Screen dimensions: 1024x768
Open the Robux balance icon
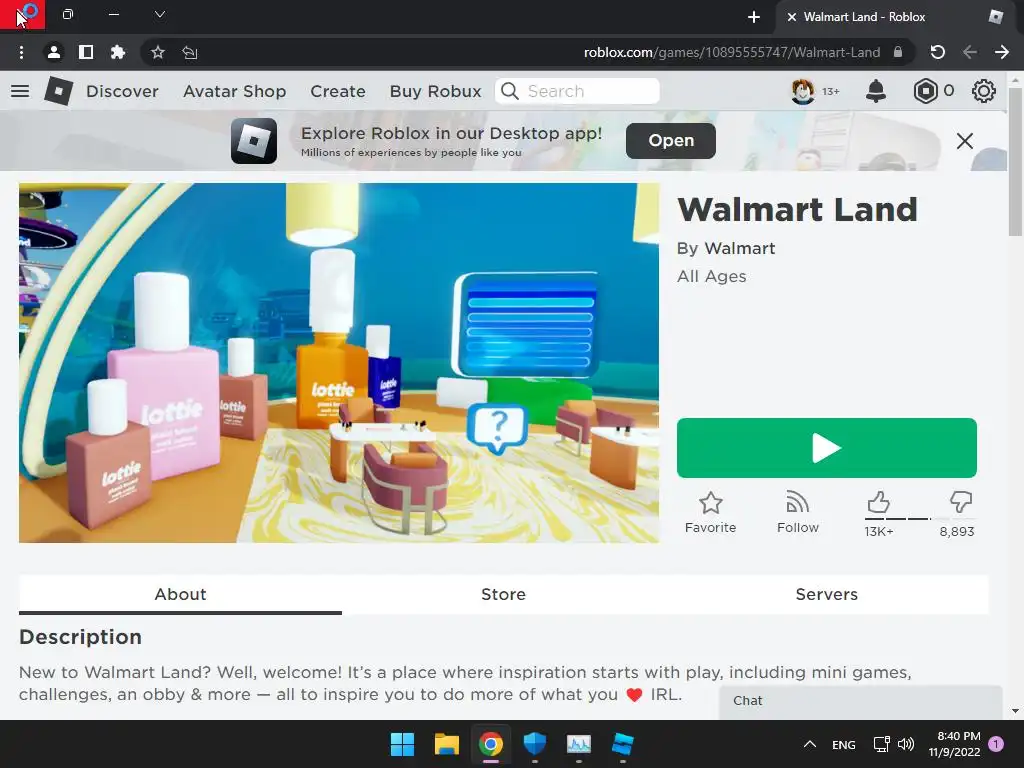(925, 91)
